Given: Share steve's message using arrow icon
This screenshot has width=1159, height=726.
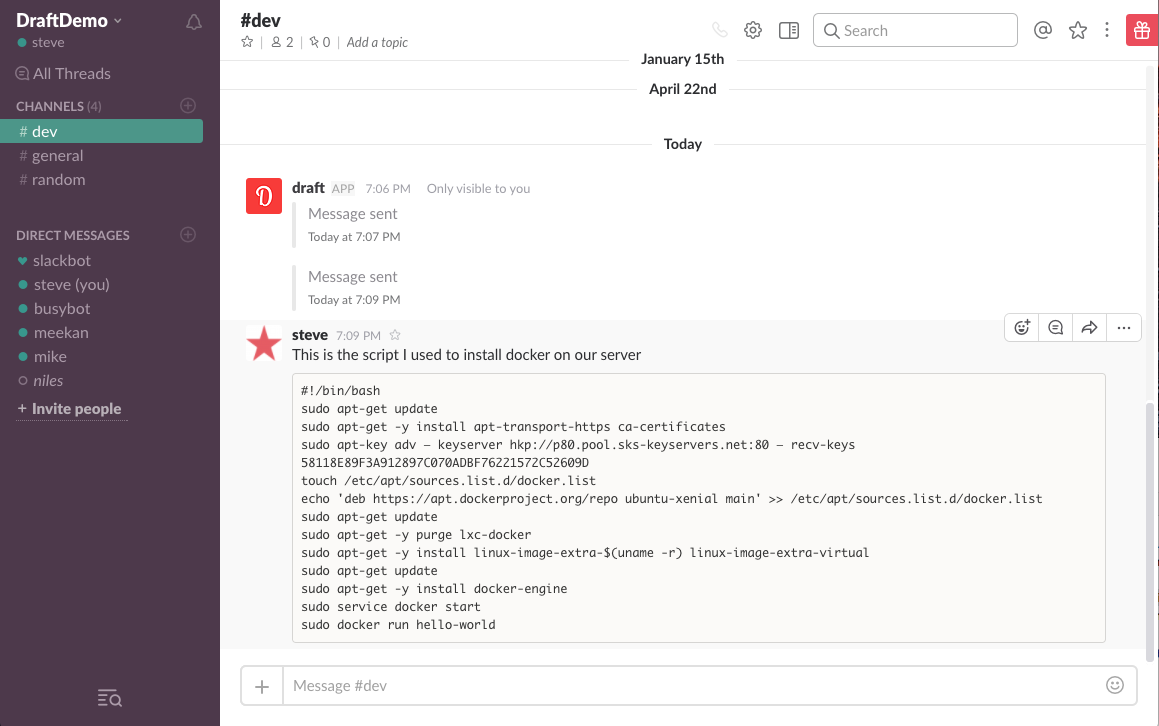Looking at the screenshot, I should click(1090, 327).
